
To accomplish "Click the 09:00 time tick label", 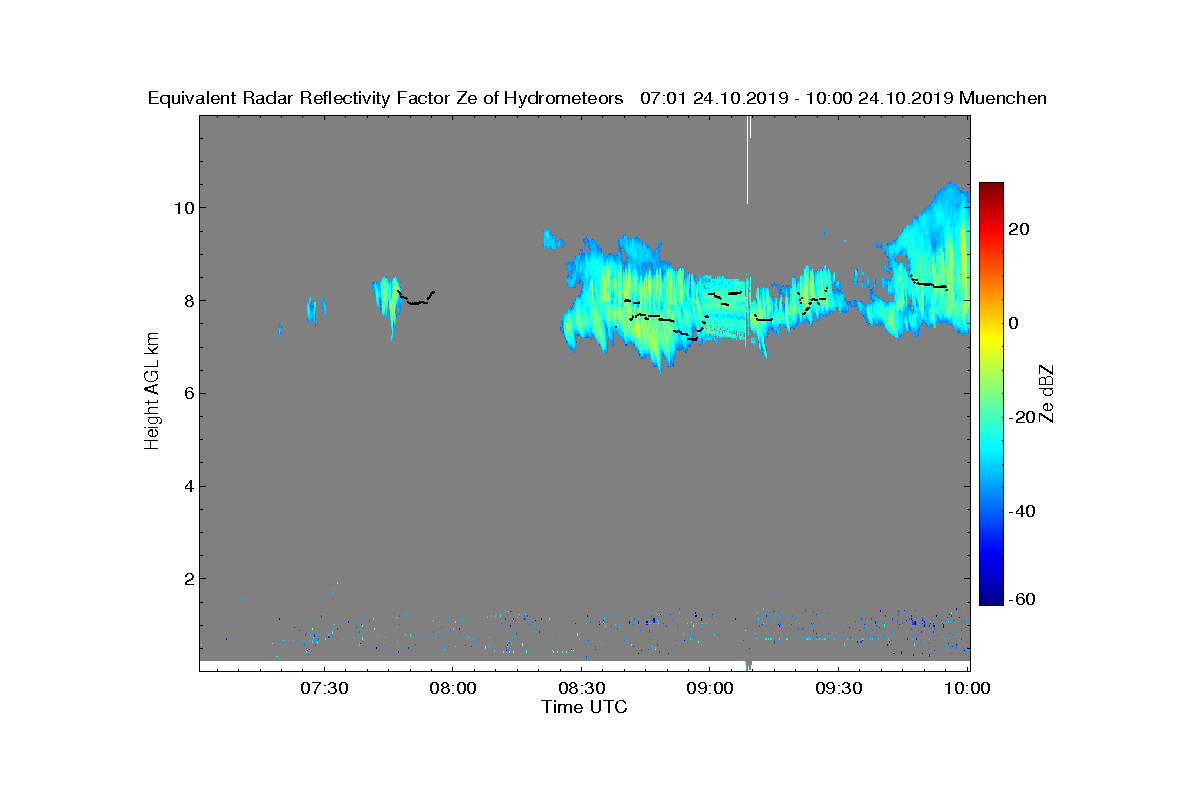I will (710, 689).
